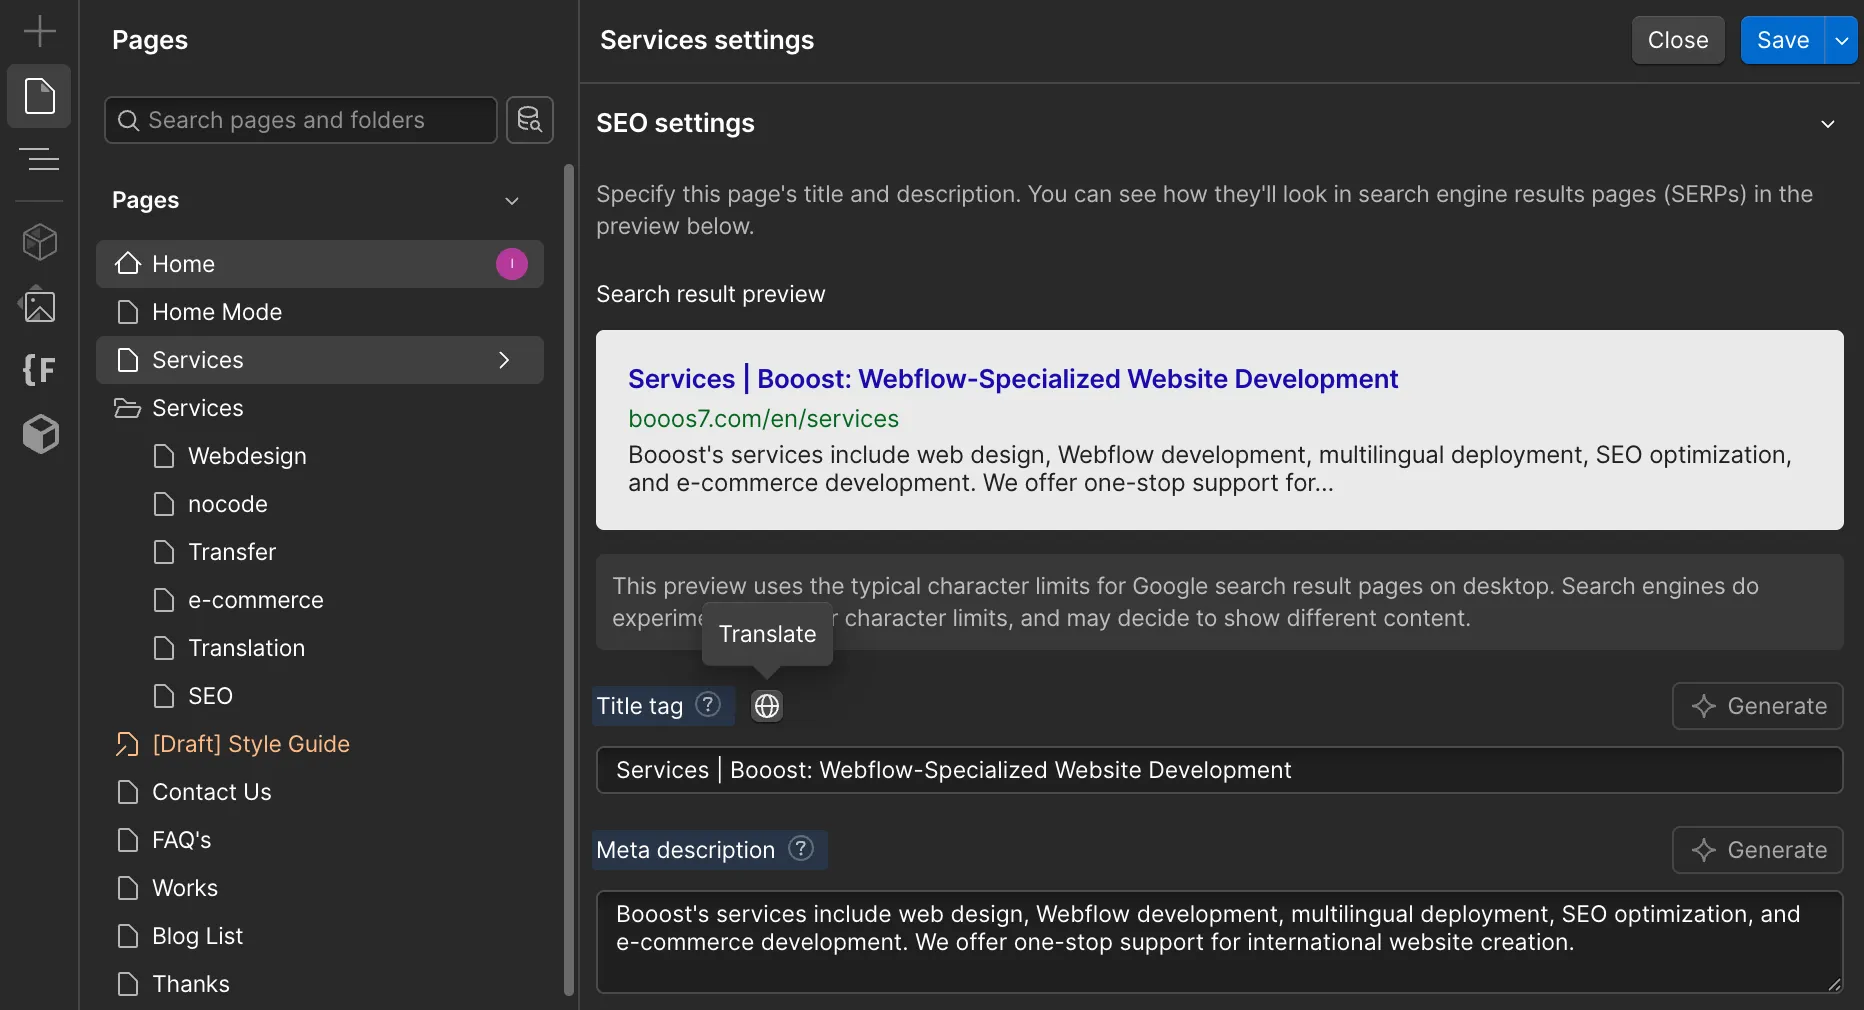Select the Thanks page
The width and height of the screenshot is (1864, 1010).
(x=320, y=984)
